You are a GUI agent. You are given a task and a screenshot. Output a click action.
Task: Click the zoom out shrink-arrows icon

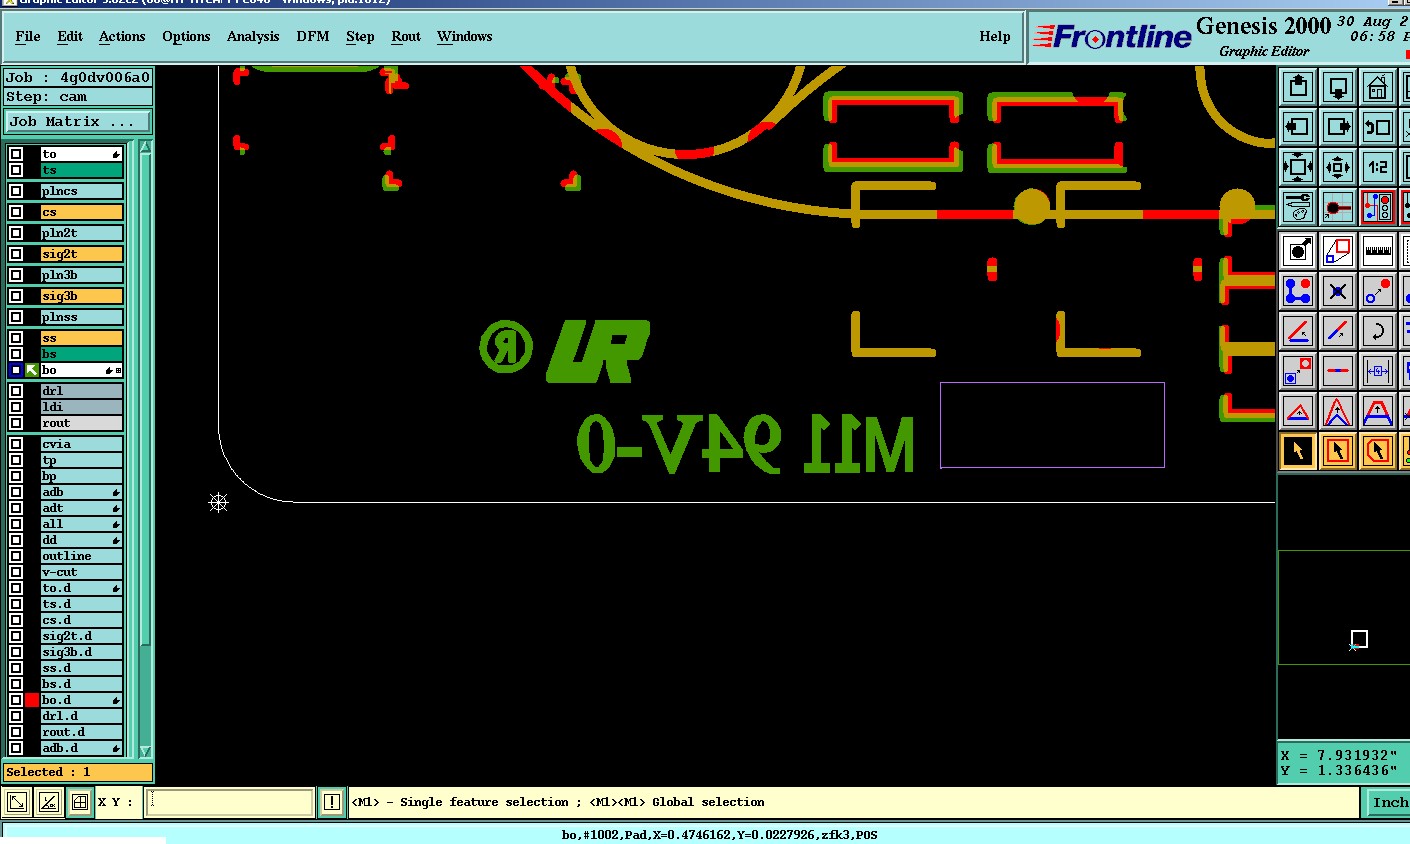pos(1338,167)
